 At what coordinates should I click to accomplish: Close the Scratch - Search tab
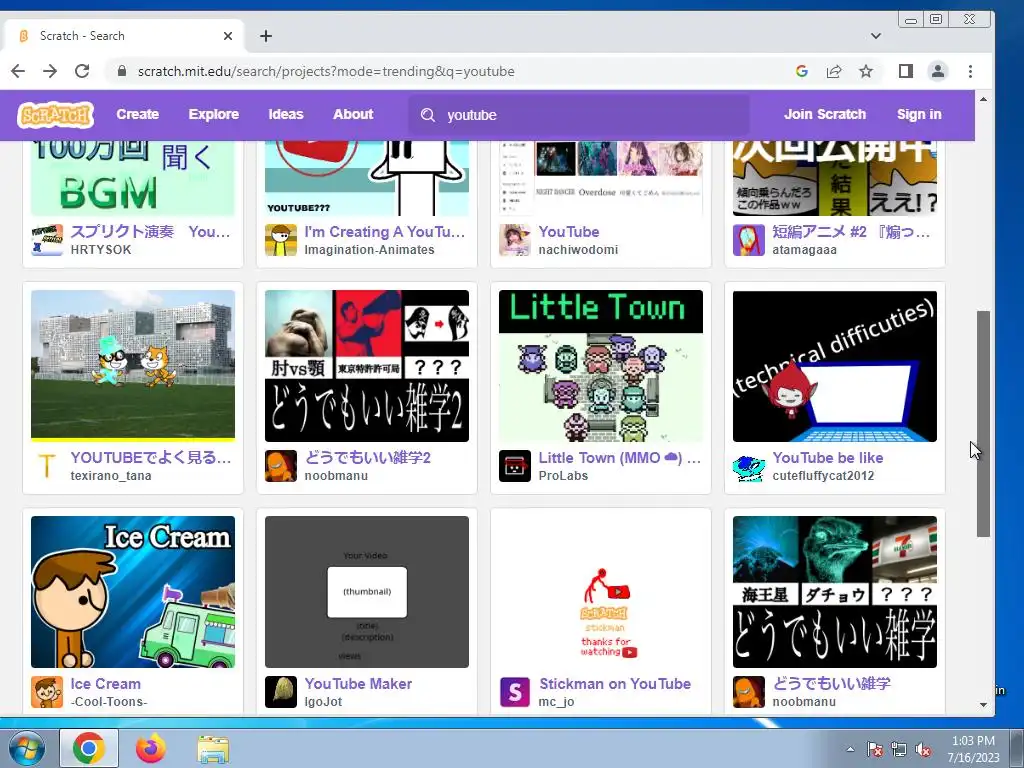[x=228, y=36]
